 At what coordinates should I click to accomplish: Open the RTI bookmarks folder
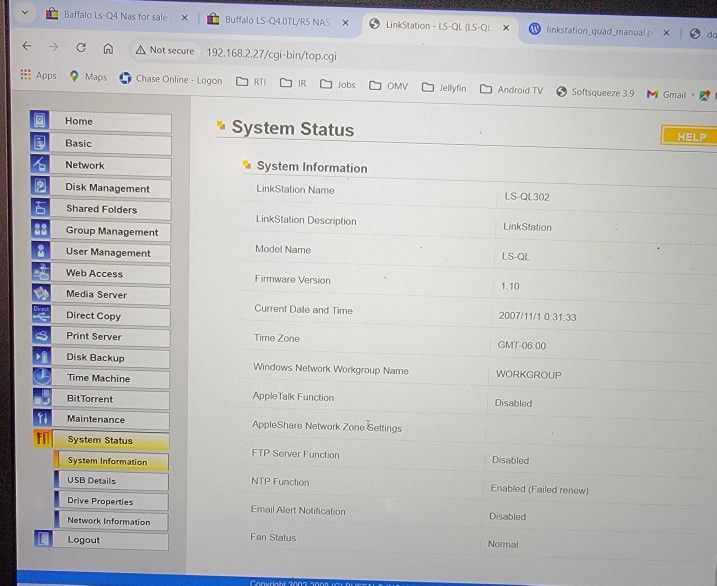251,81
